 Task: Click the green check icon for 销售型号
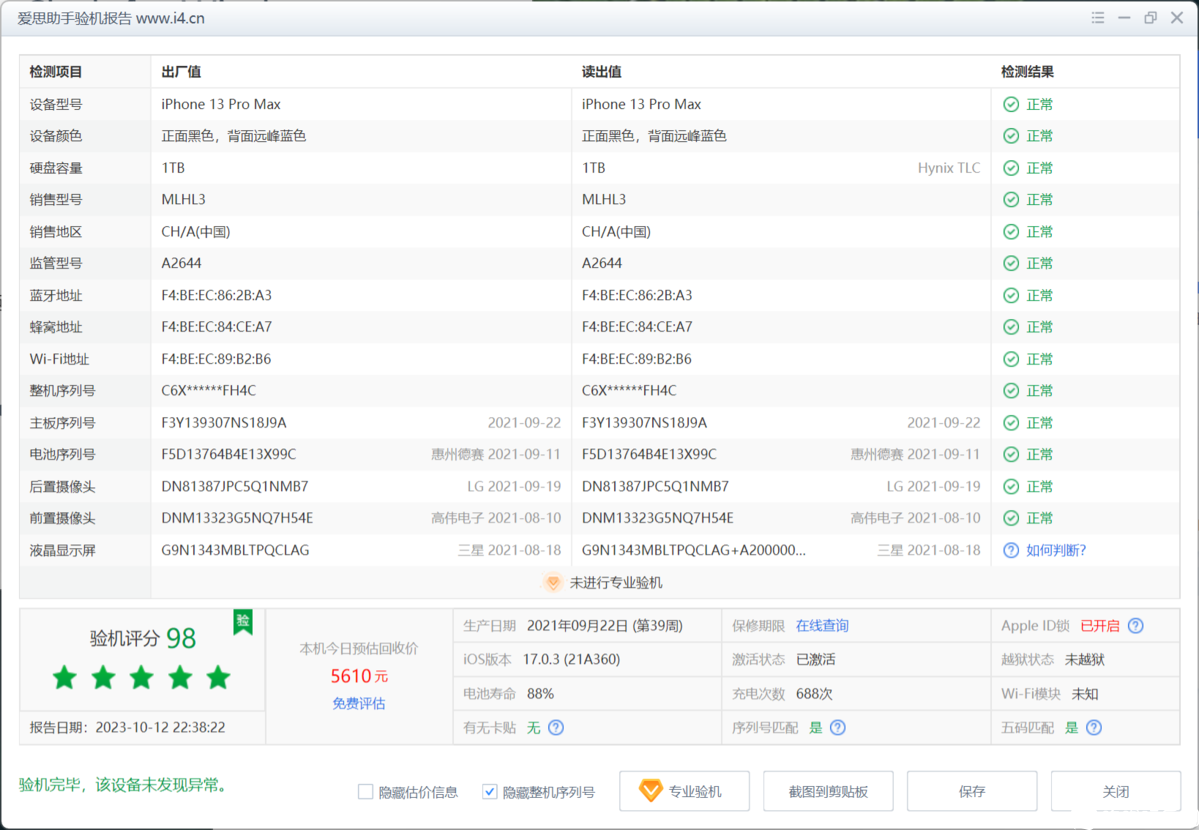[1011, 200]
